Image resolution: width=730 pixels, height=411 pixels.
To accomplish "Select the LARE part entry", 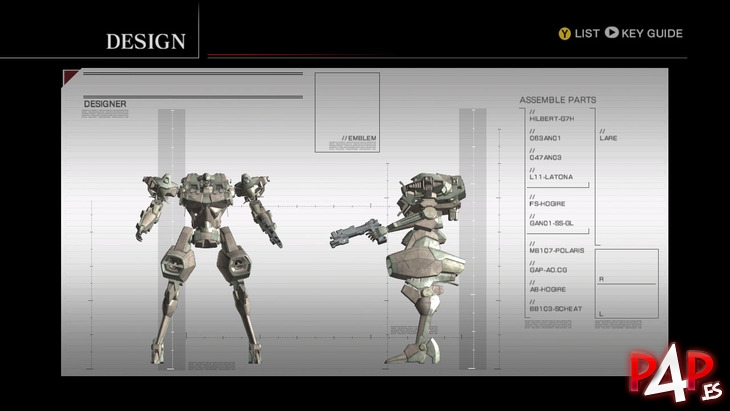I will tap(608, 138).
